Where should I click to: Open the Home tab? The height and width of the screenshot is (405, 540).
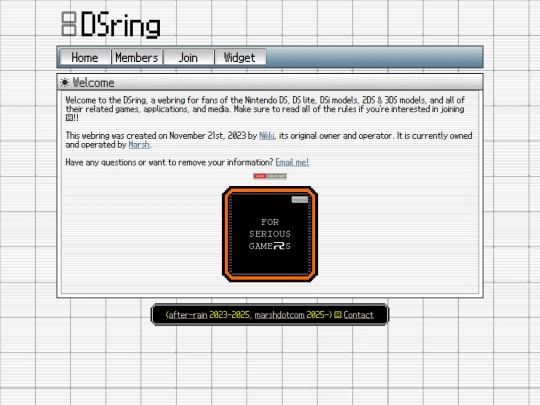[85, 57]
